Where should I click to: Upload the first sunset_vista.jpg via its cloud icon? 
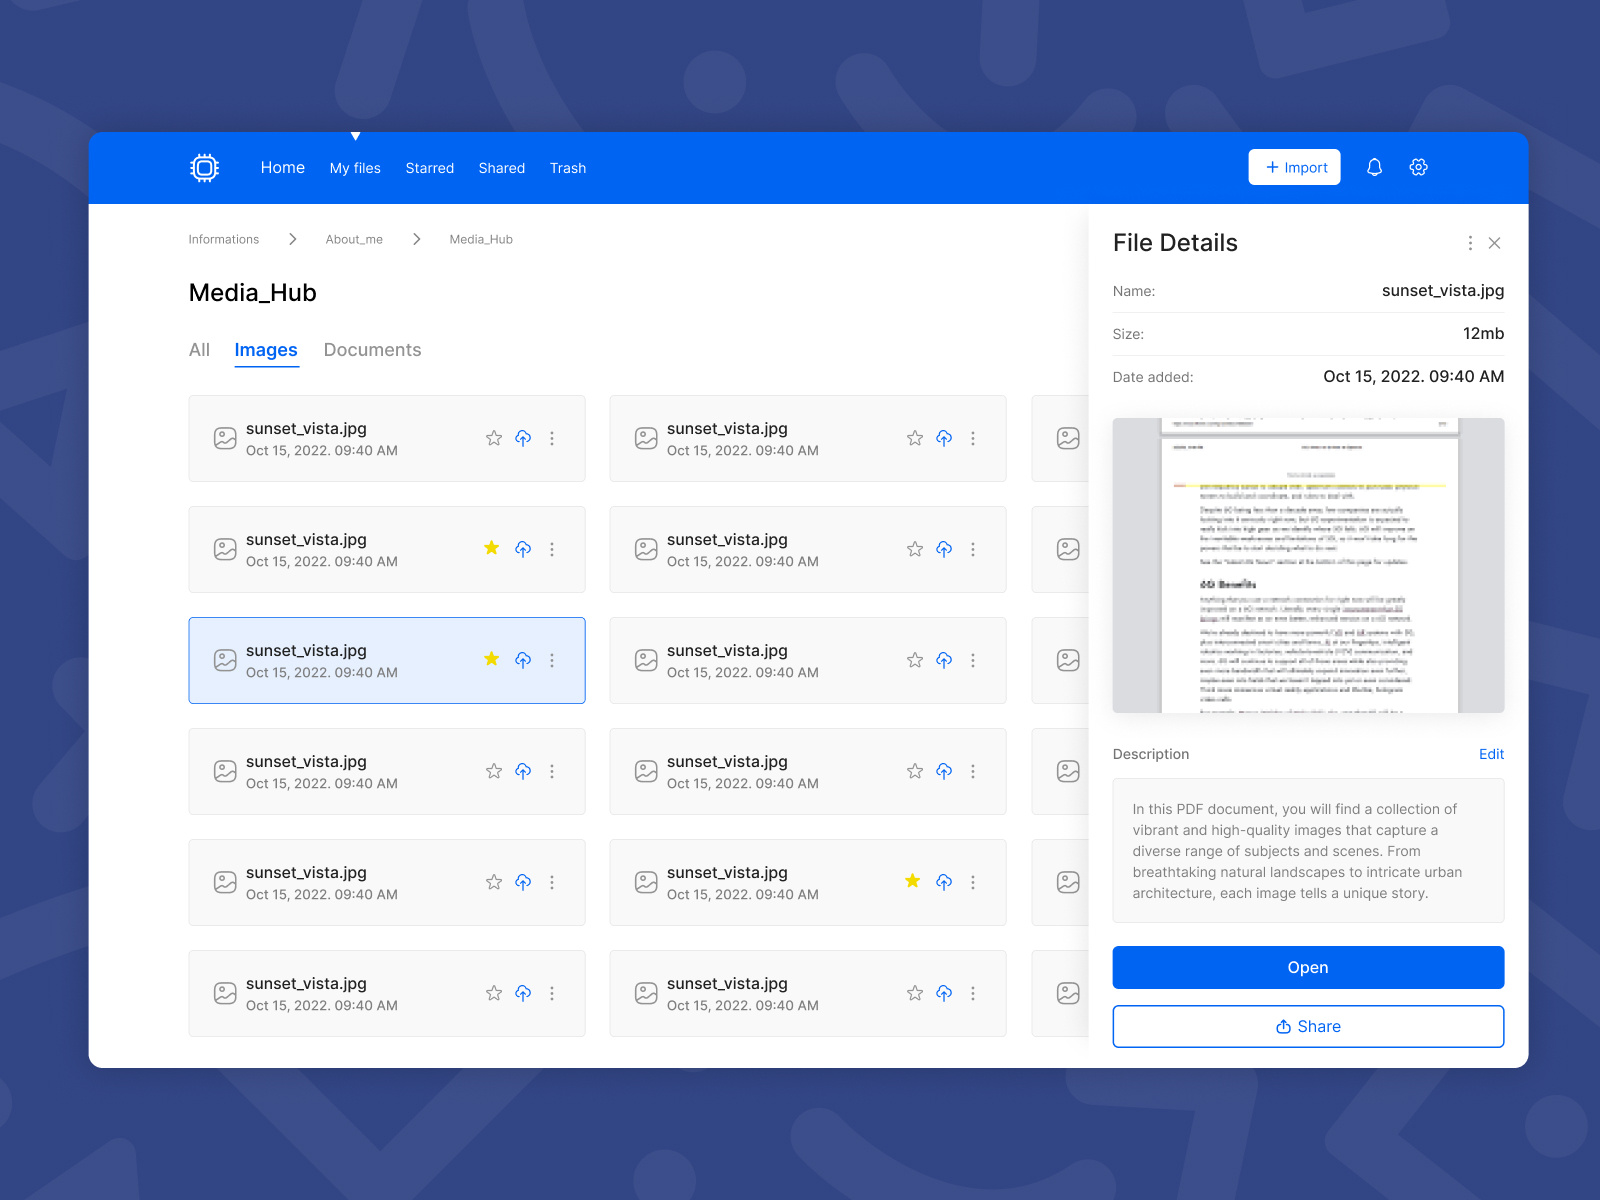click(523, 438)
